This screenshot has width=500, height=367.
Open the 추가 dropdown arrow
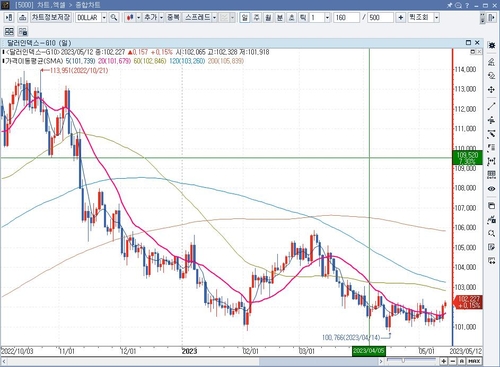(161, 17)
